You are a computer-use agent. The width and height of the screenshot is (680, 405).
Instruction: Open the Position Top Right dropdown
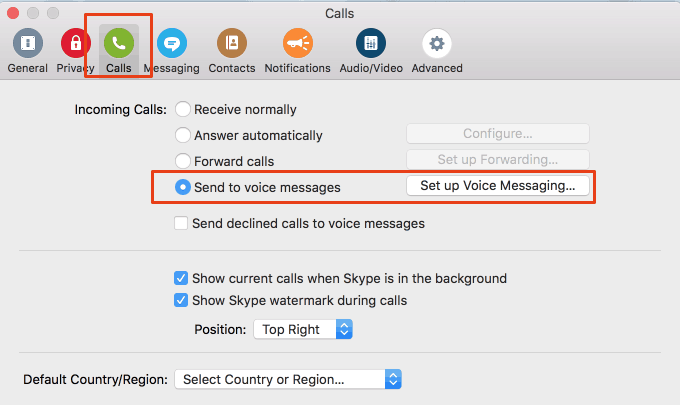(x=303, y=330)
